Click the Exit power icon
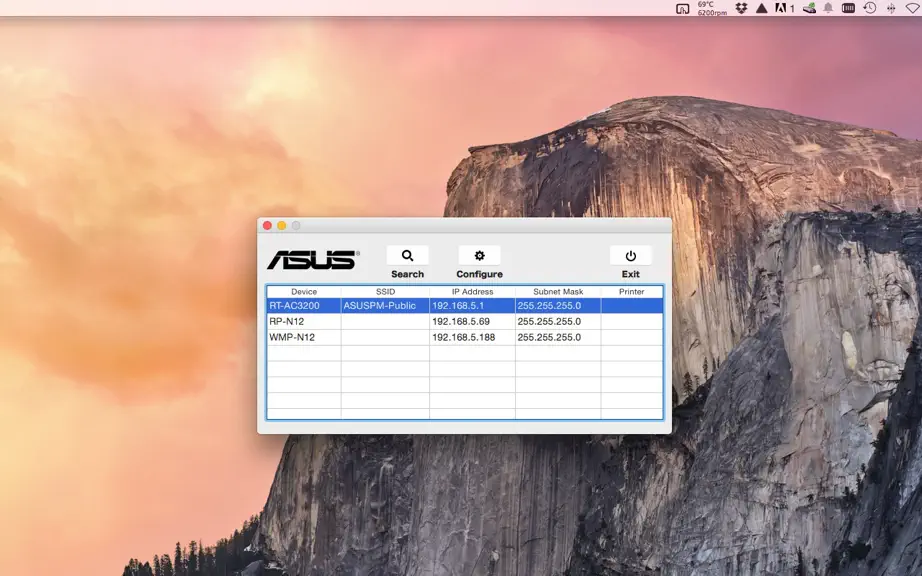Viewport: 922px width, 576px height. [630, 256]
